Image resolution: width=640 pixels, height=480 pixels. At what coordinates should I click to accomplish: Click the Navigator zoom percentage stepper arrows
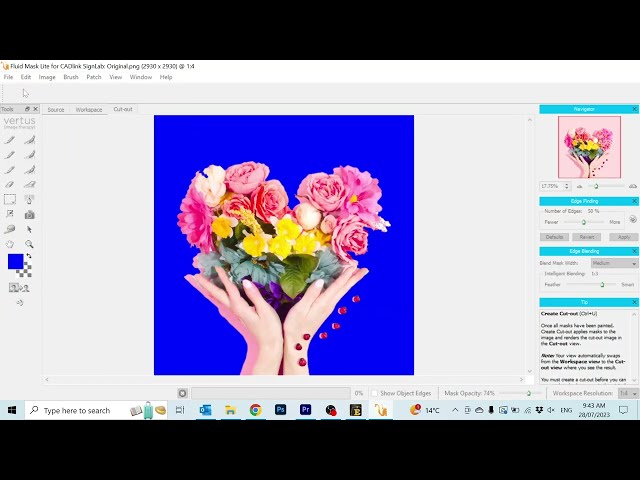click(x=567, y=186)
